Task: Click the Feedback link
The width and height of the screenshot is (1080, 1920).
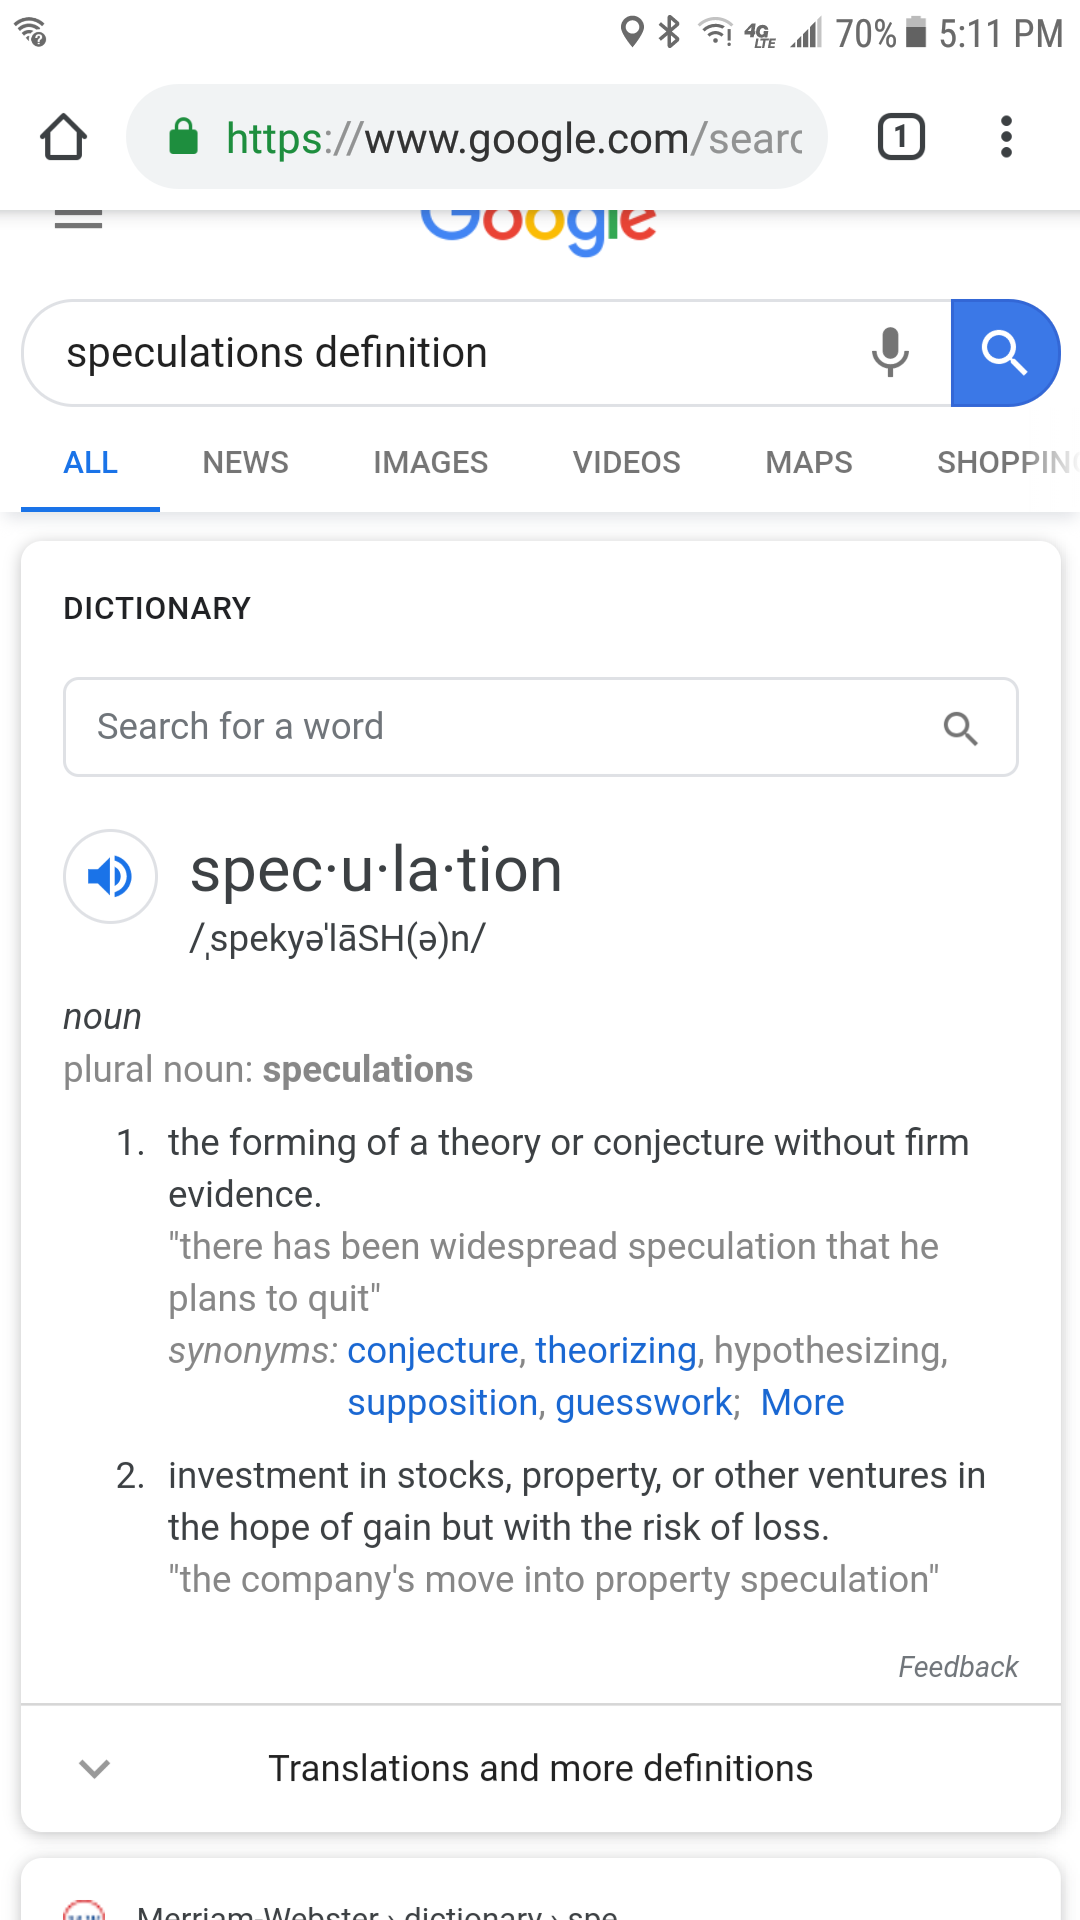Action: coord(957,1667)
